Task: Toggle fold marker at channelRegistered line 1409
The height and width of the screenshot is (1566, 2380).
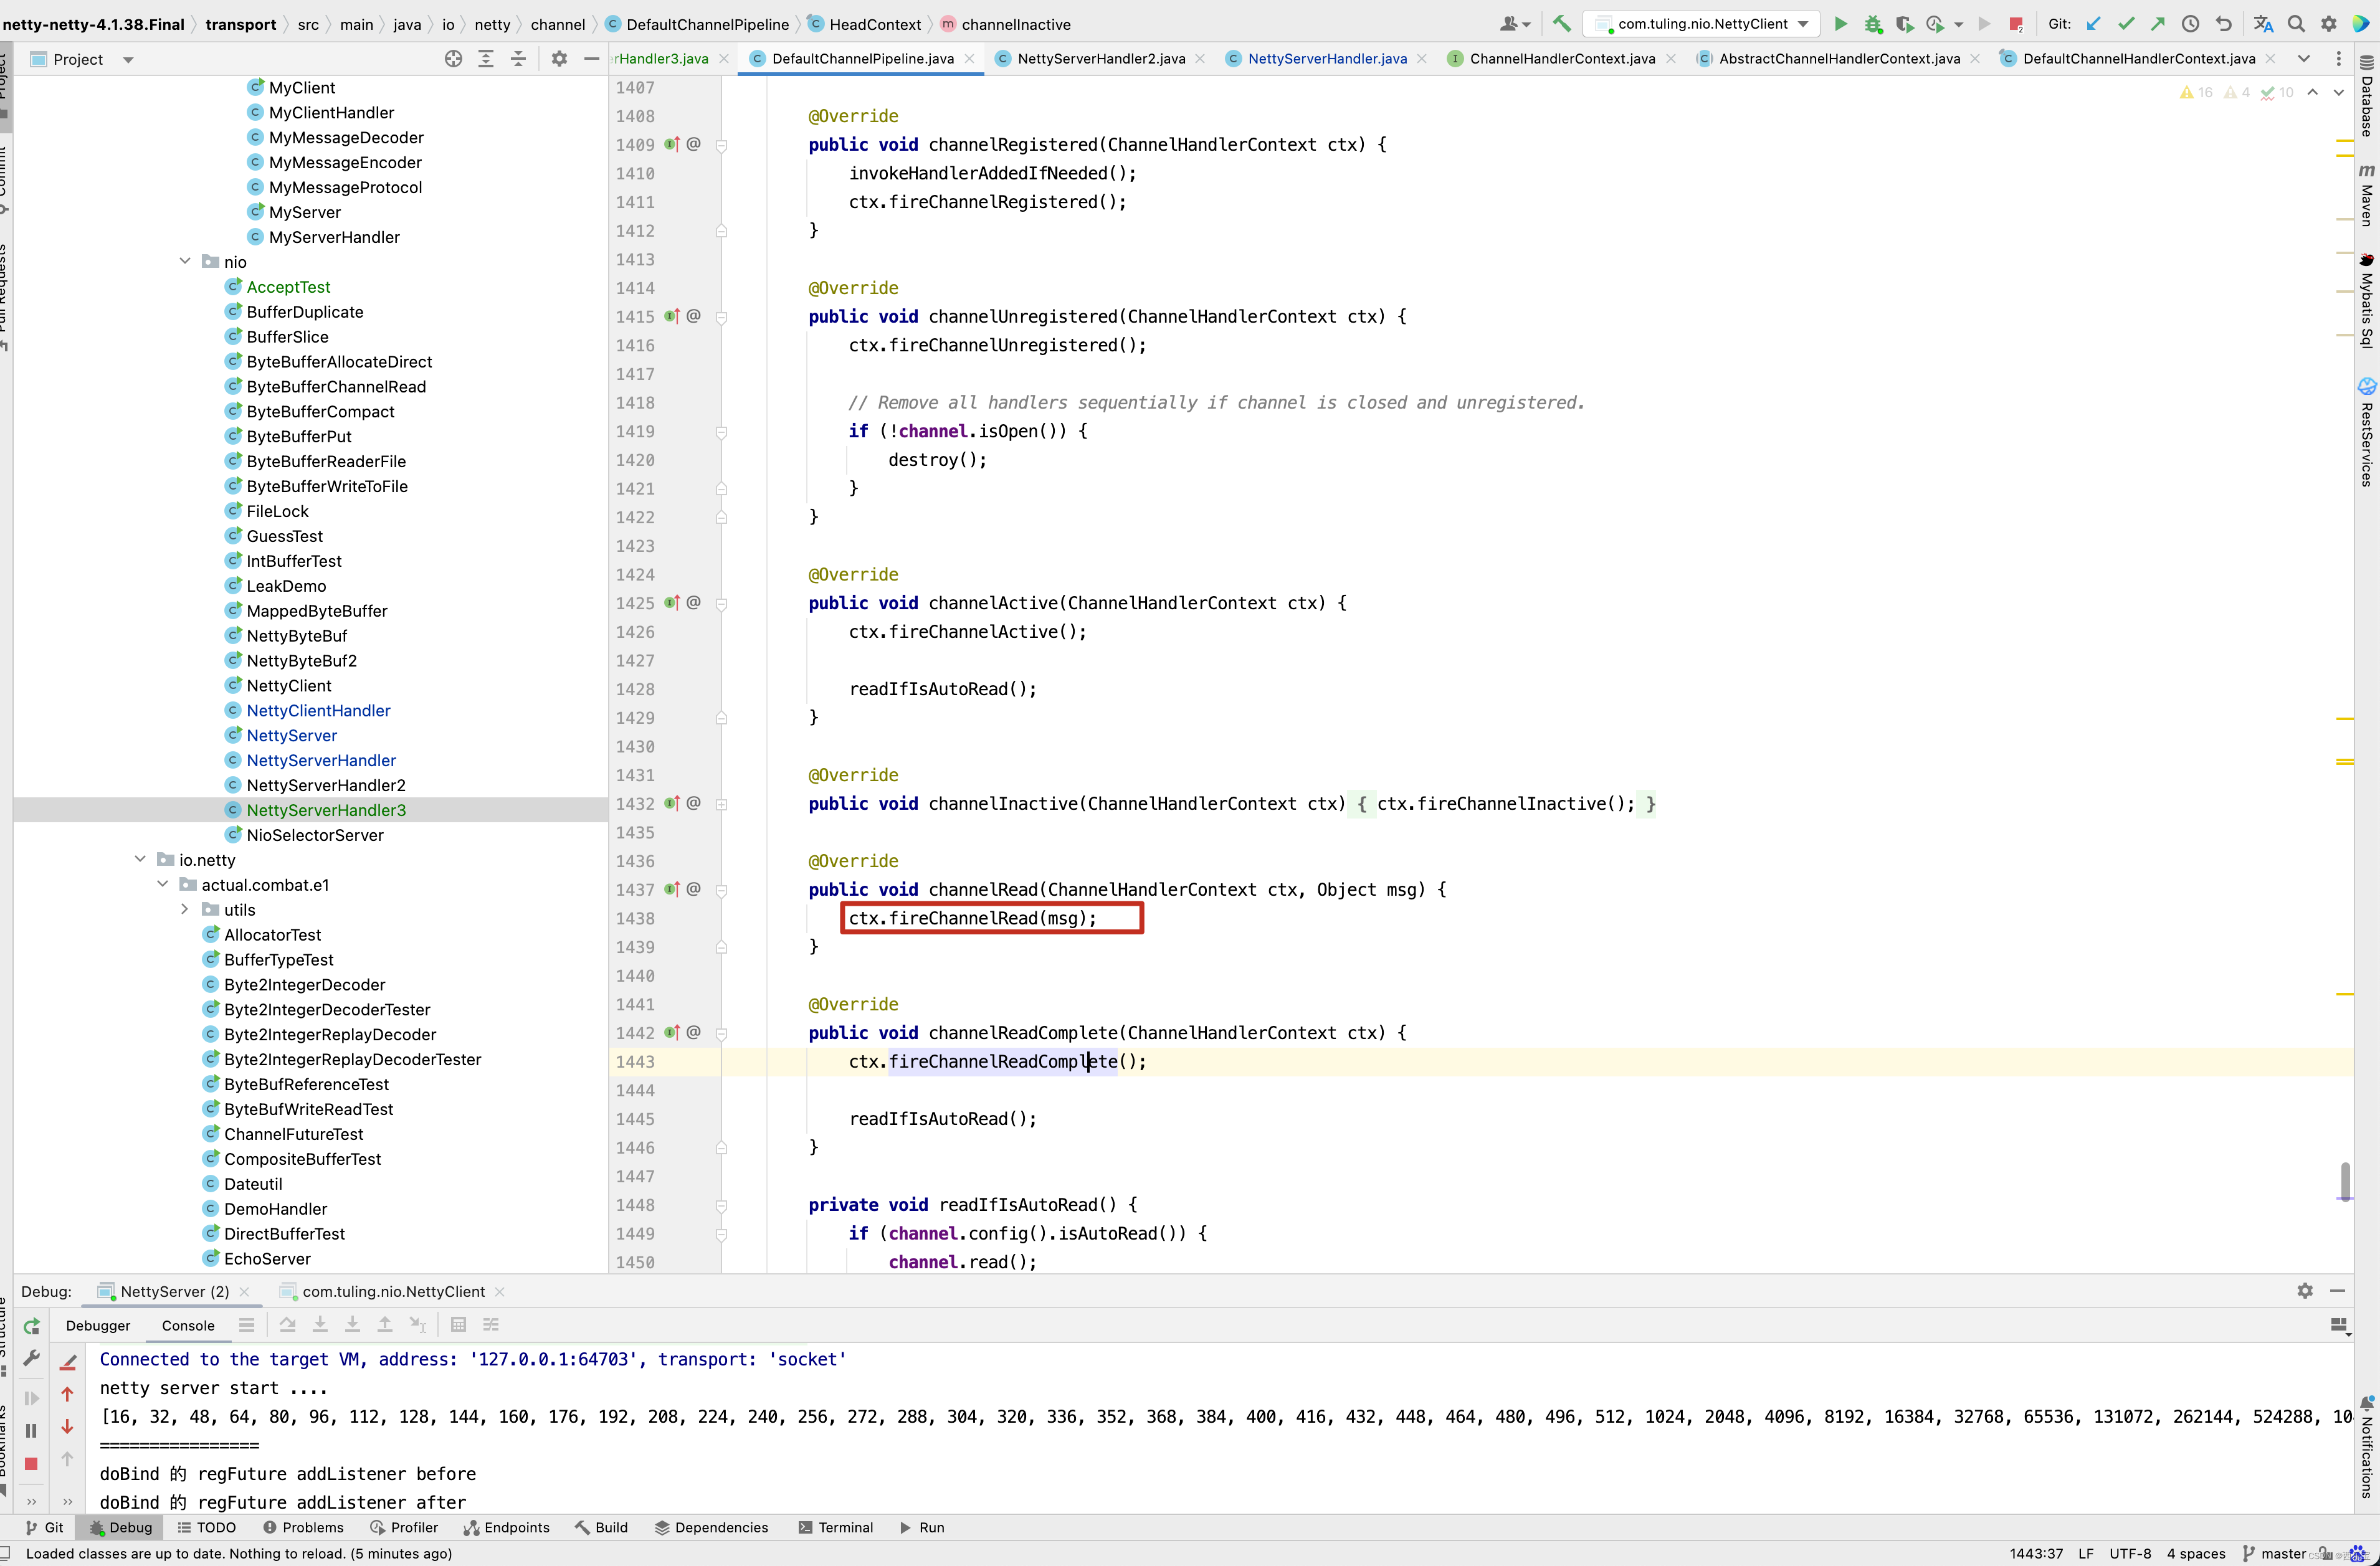Action: tap(721, 146)
